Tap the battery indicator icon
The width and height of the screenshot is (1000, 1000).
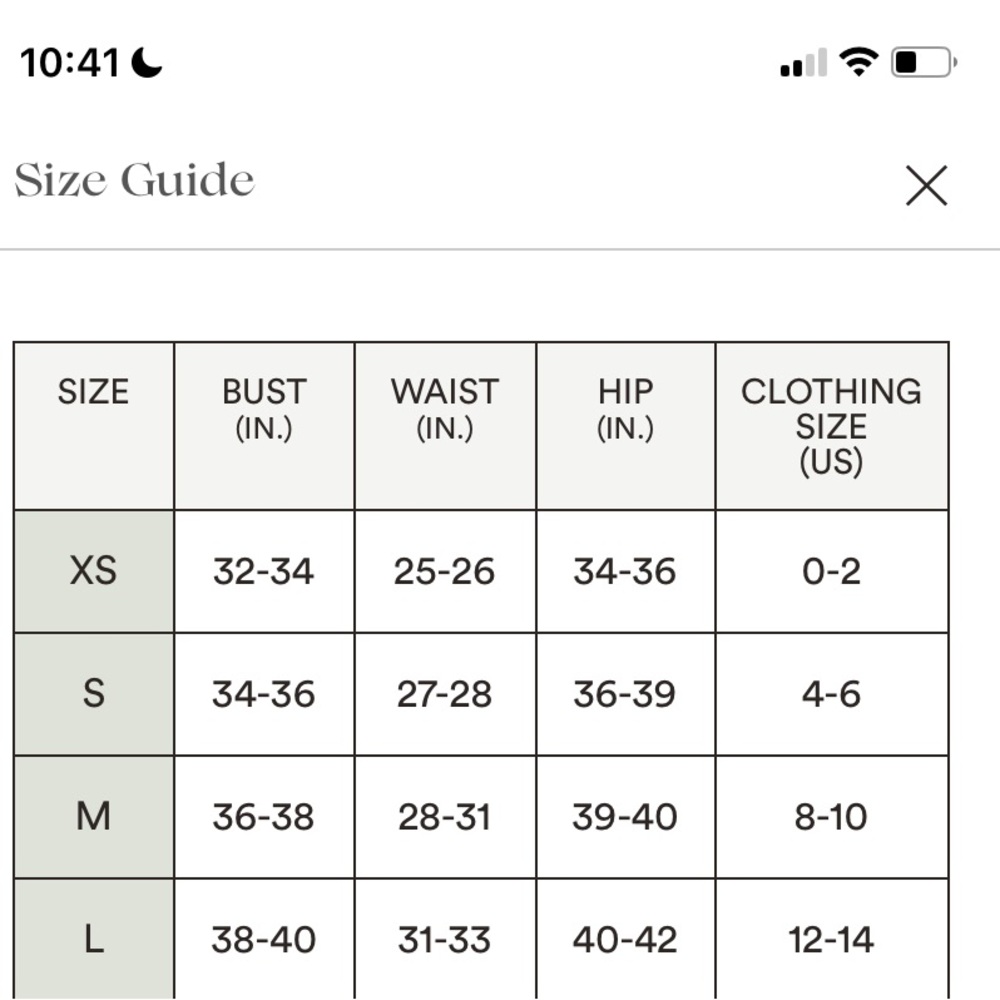(x=923, y=62)
